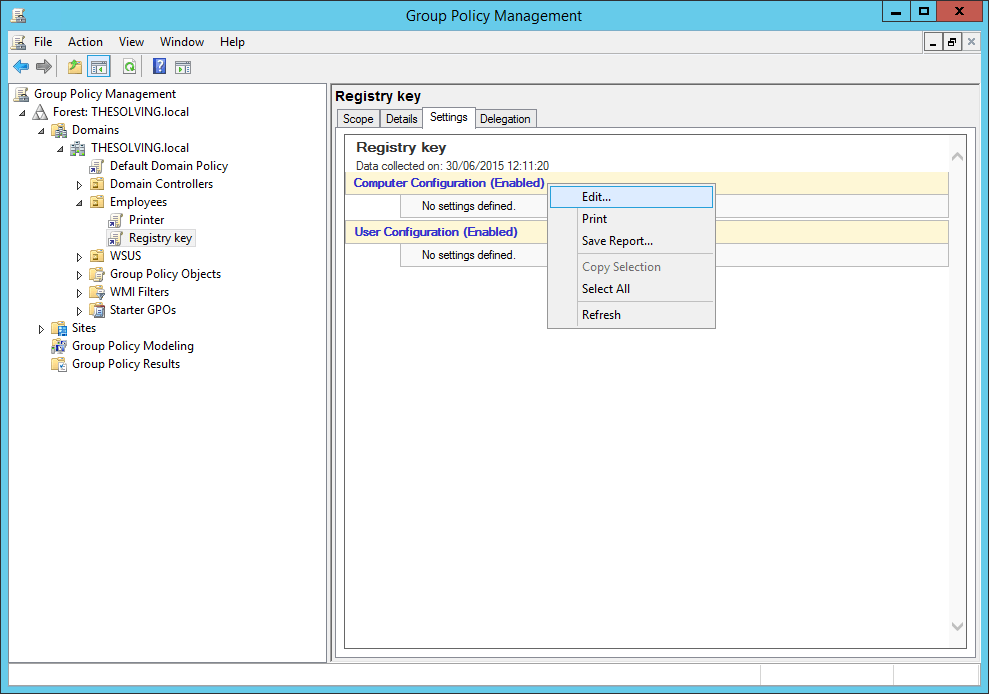Click the Back navigation arrow
The height and width of the screenshot is (694, 989).
(21, 66)
